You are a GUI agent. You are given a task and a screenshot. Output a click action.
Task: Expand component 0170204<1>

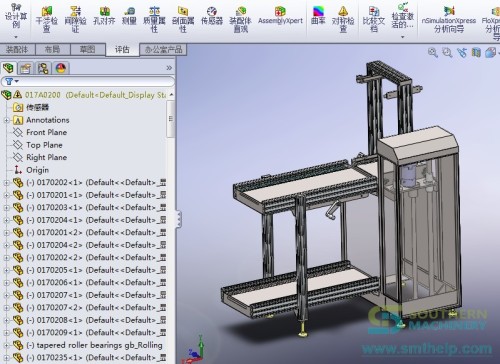tap(6, 220)
